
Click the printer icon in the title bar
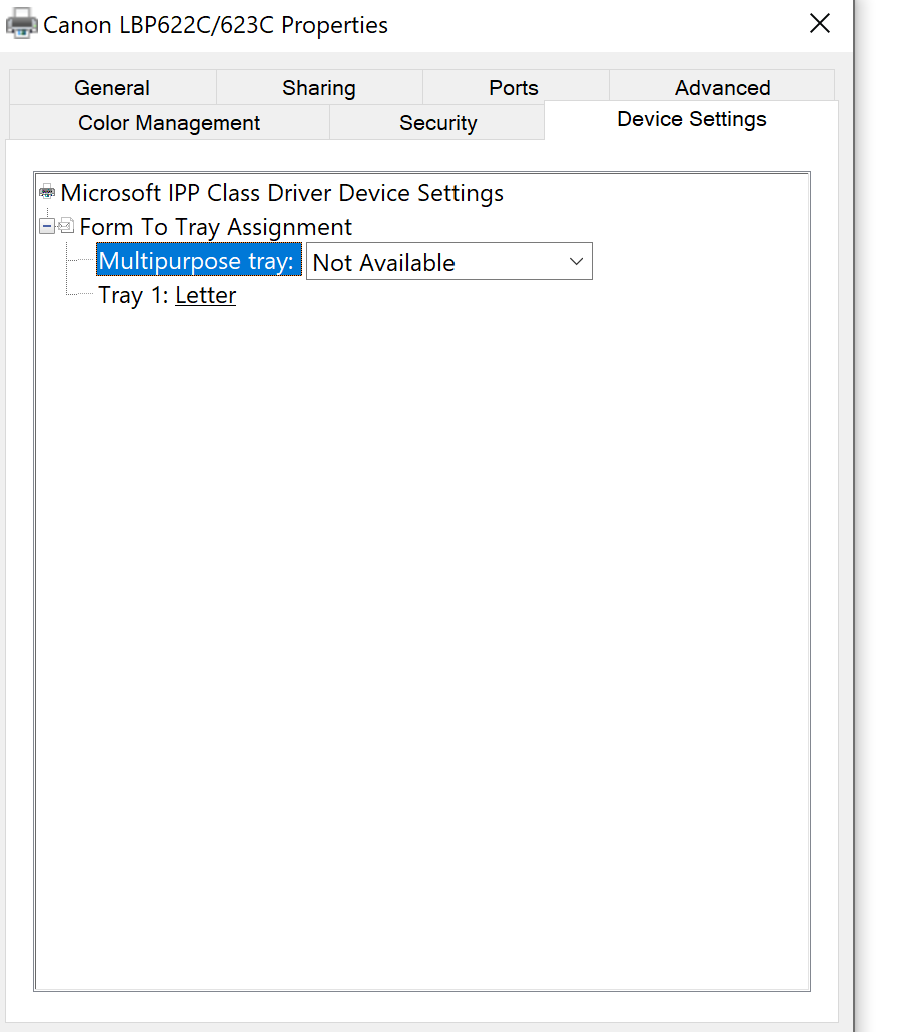[x=21, y=24]
